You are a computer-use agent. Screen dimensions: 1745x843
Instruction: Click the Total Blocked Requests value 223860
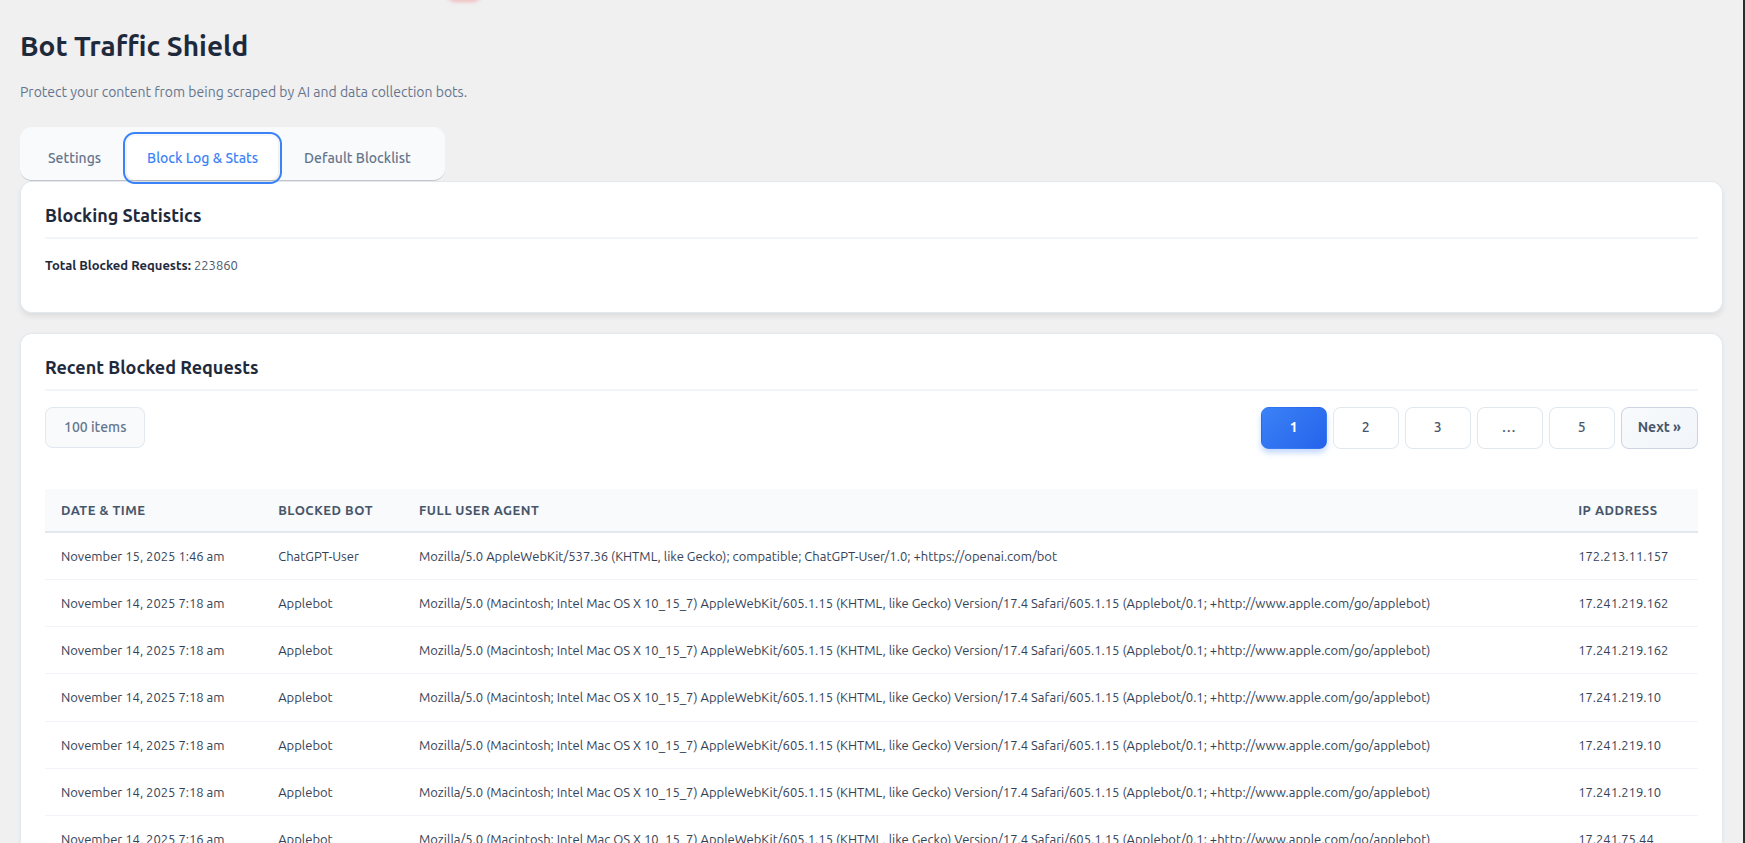coord(216,266)
